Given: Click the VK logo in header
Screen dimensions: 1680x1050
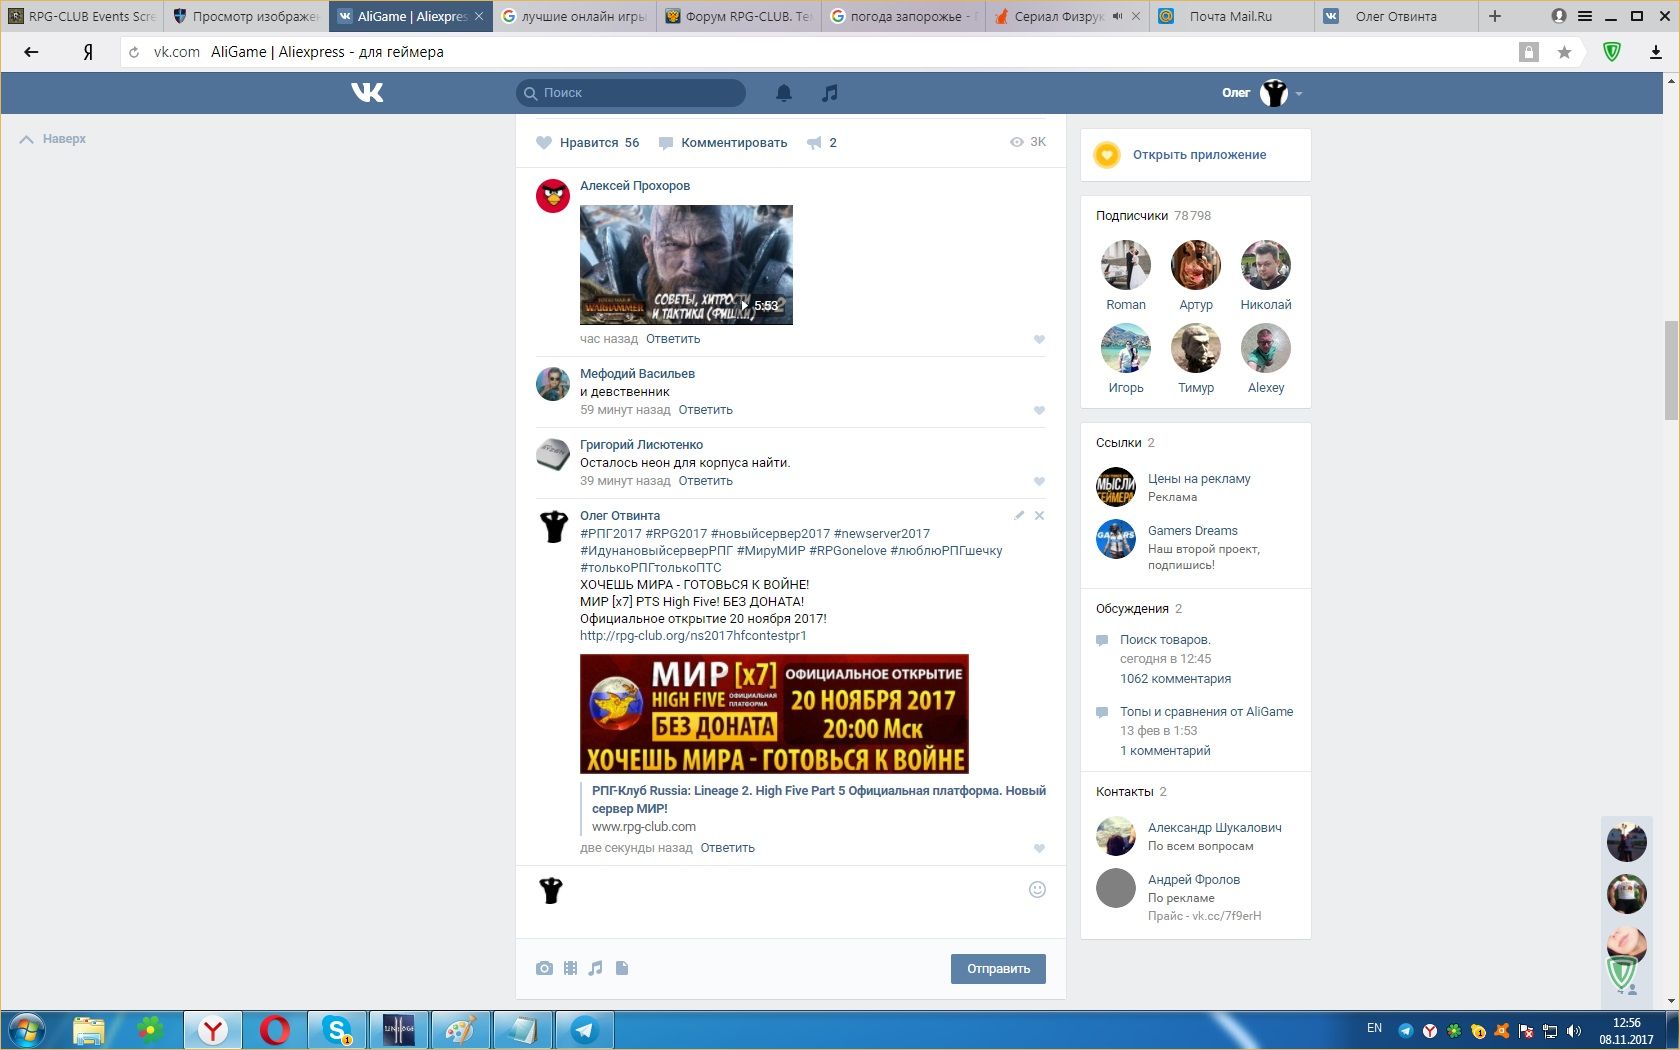Looking at the screenshot, I should click(x=367, y=93).
